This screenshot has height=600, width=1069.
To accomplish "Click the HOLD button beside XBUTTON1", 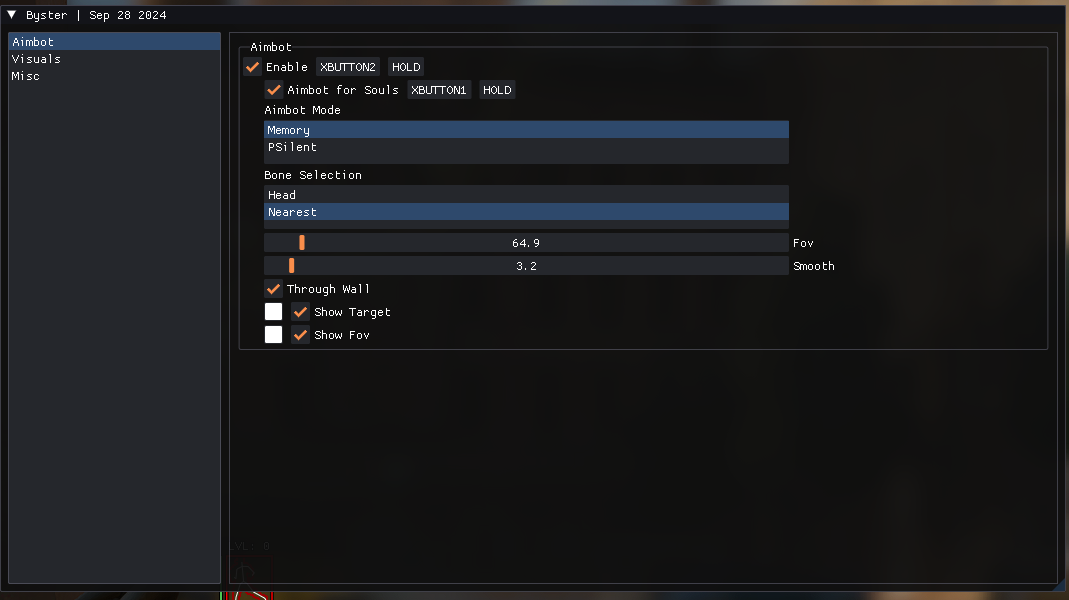I will coord(497,90).
